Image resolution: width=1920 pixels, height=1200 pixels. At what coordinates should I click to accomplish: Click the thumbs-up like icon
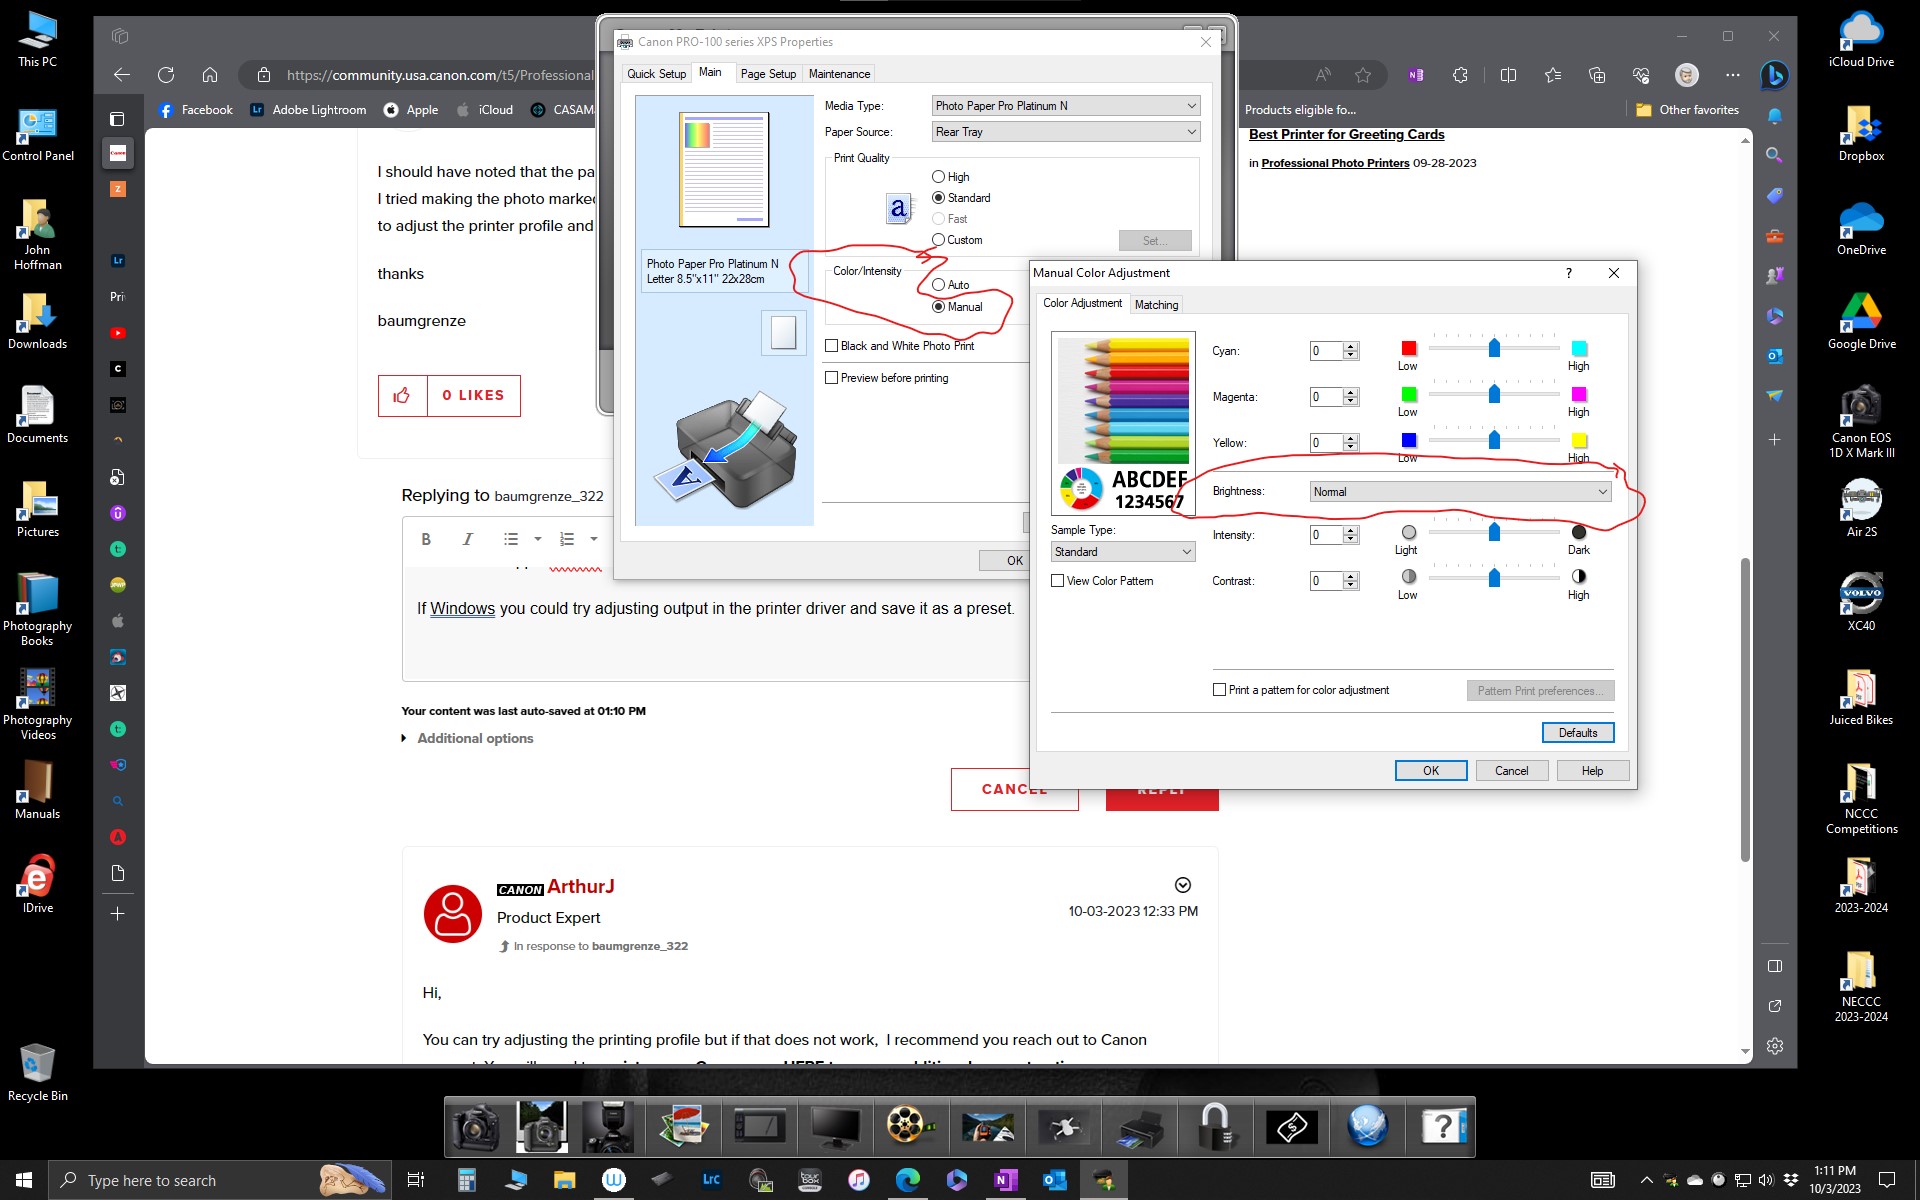(402, 396)
